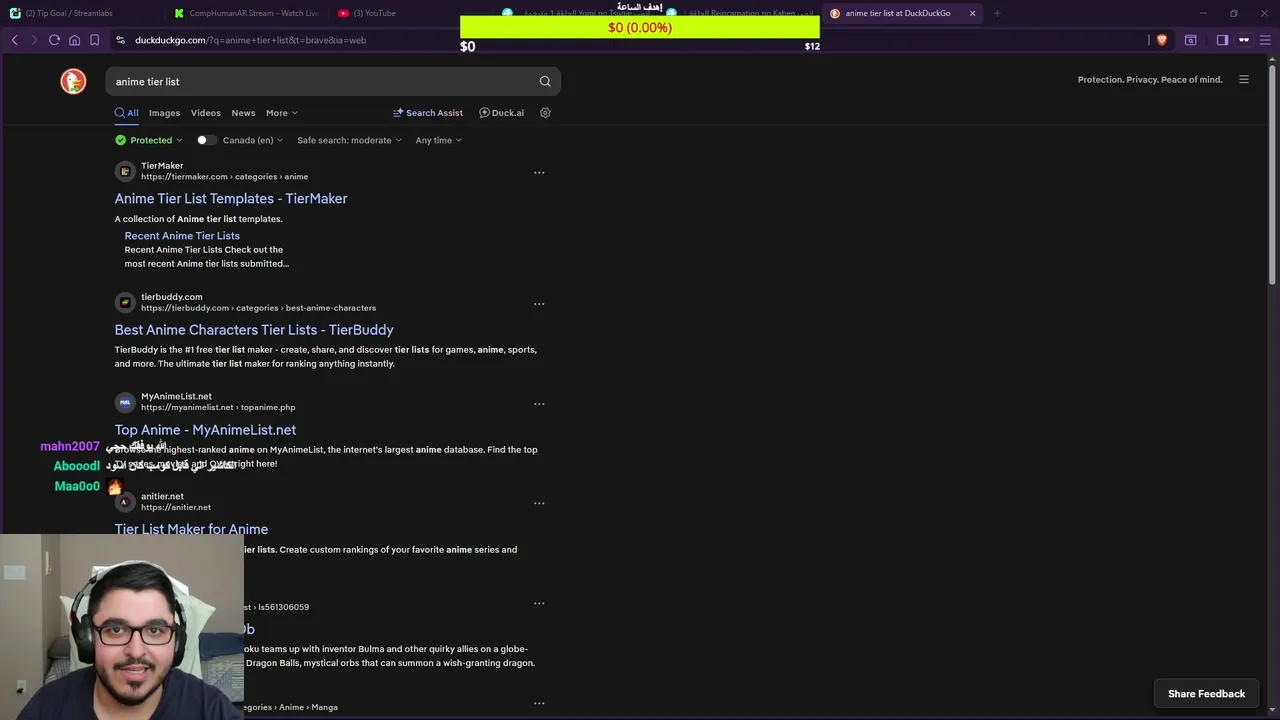The height and width of the screenshot is (720, 1280).
Task: Click MyAnimeList.net site favicon
Action: coord(125,402)
